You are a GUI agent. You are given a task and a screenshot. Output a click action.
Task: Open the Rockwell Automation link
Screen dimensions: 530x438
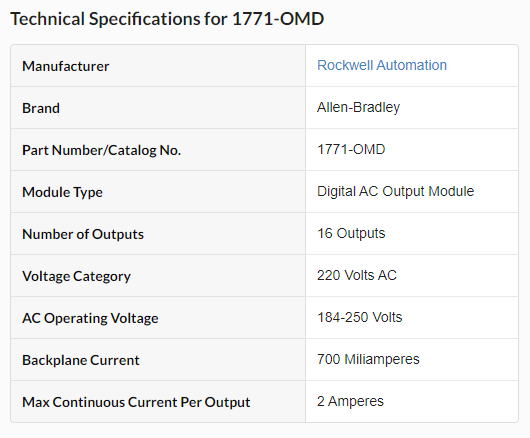pyautogui.click(x=382, y=65)
